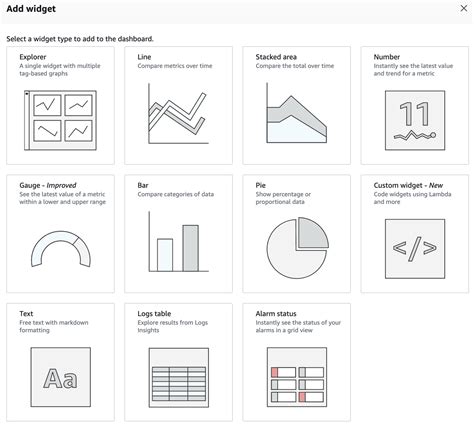Choose the Line chart icon

[178, 114]
